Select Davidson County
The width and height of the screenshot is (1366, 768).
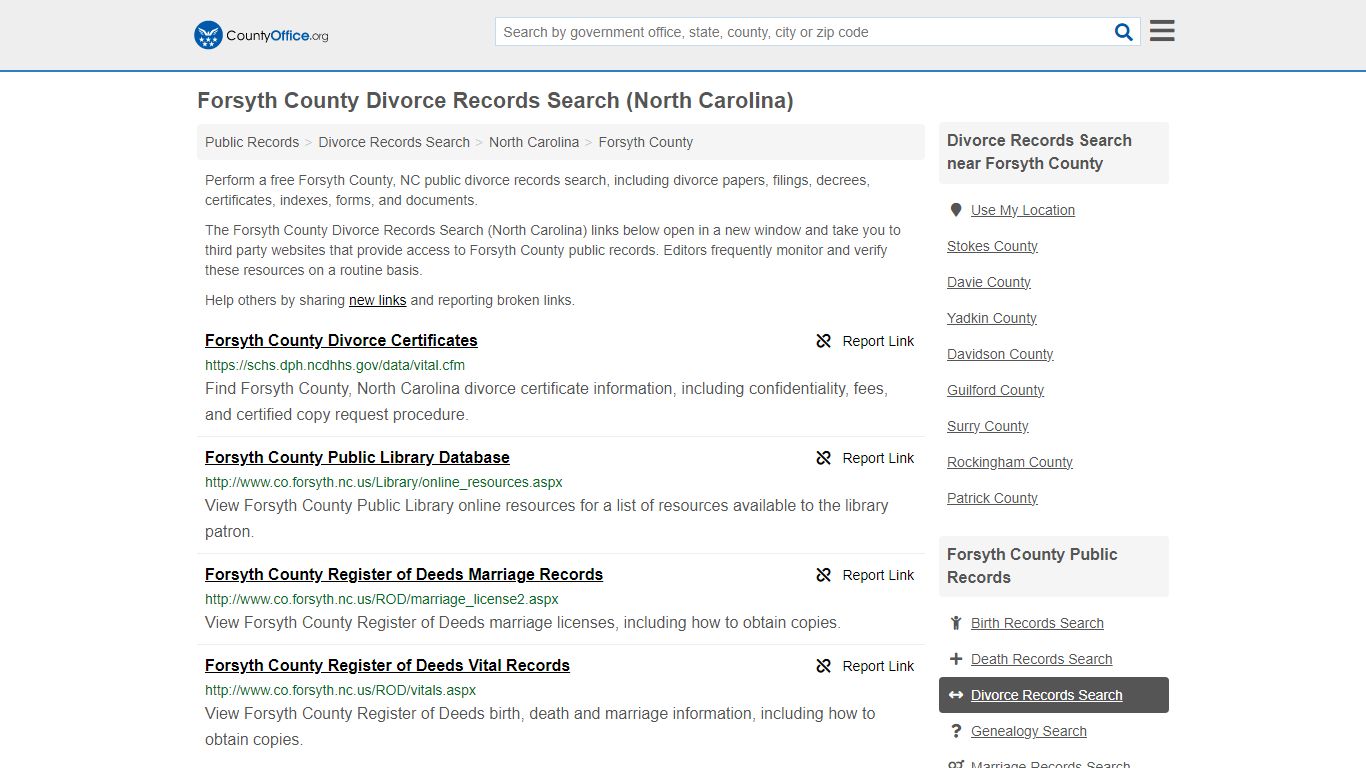point(1000,354)
